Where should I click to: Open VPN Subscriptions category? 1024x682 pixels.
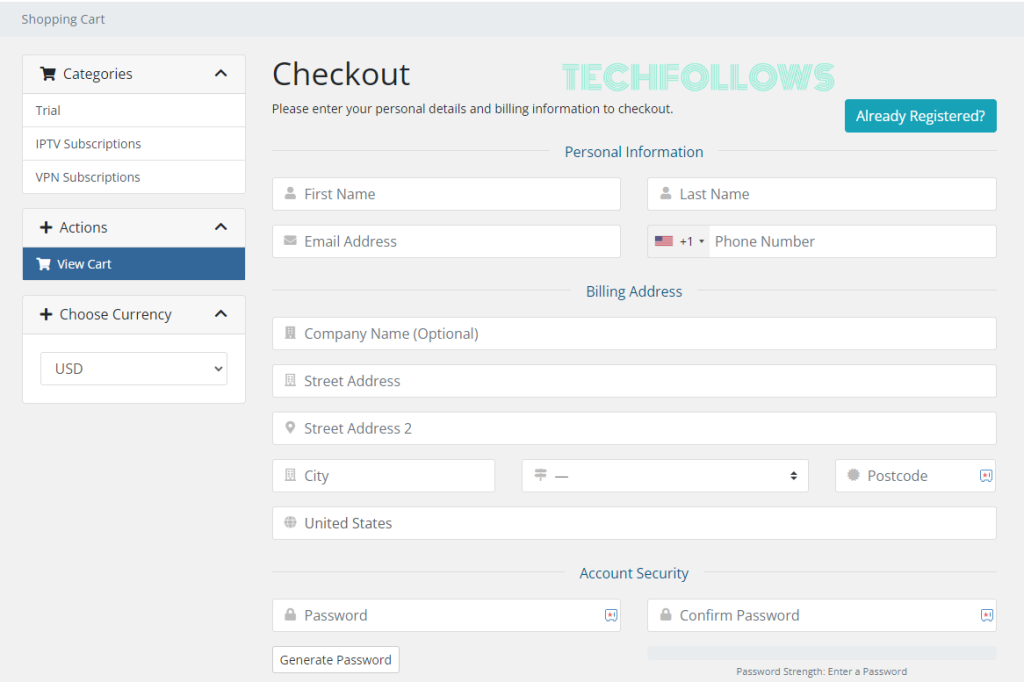134,177
